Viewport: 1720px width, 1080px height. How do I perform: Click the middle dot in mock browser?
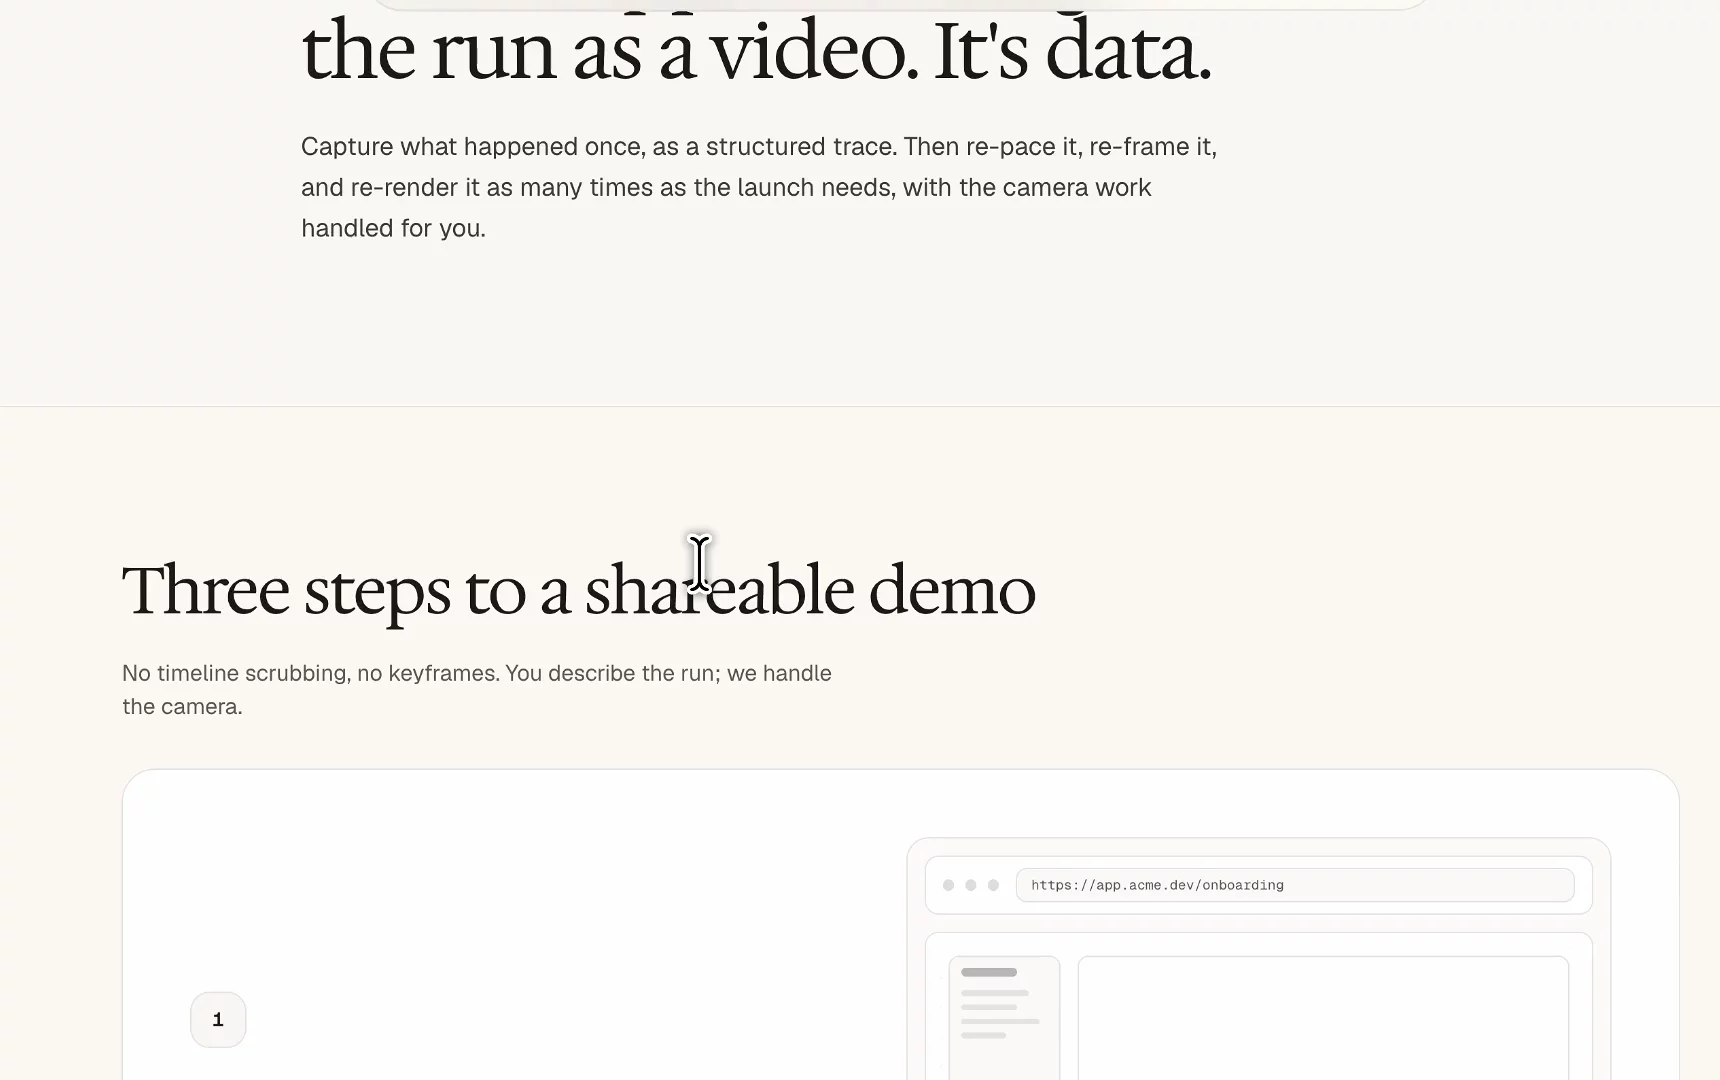[x=970, y=885]
